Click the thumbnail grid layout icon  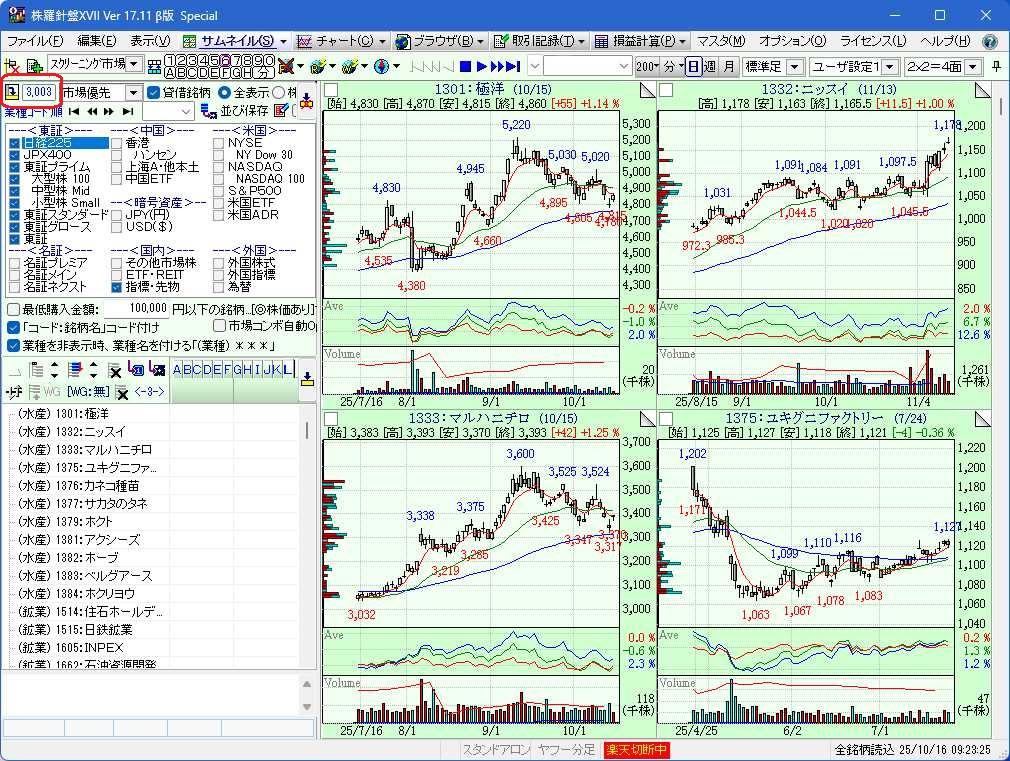(x=154, y=66)
